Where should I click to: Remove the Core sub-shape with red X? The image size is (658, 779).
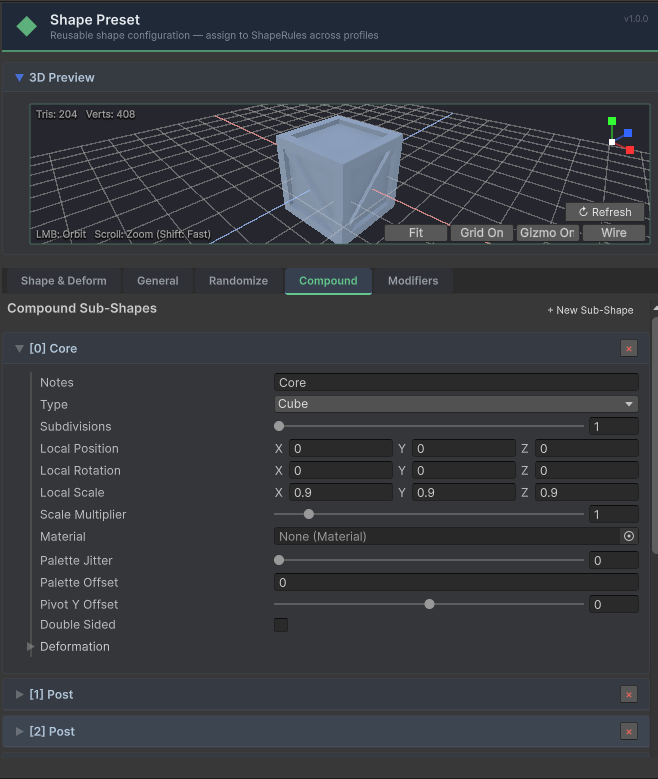click(x=628, y=348)
